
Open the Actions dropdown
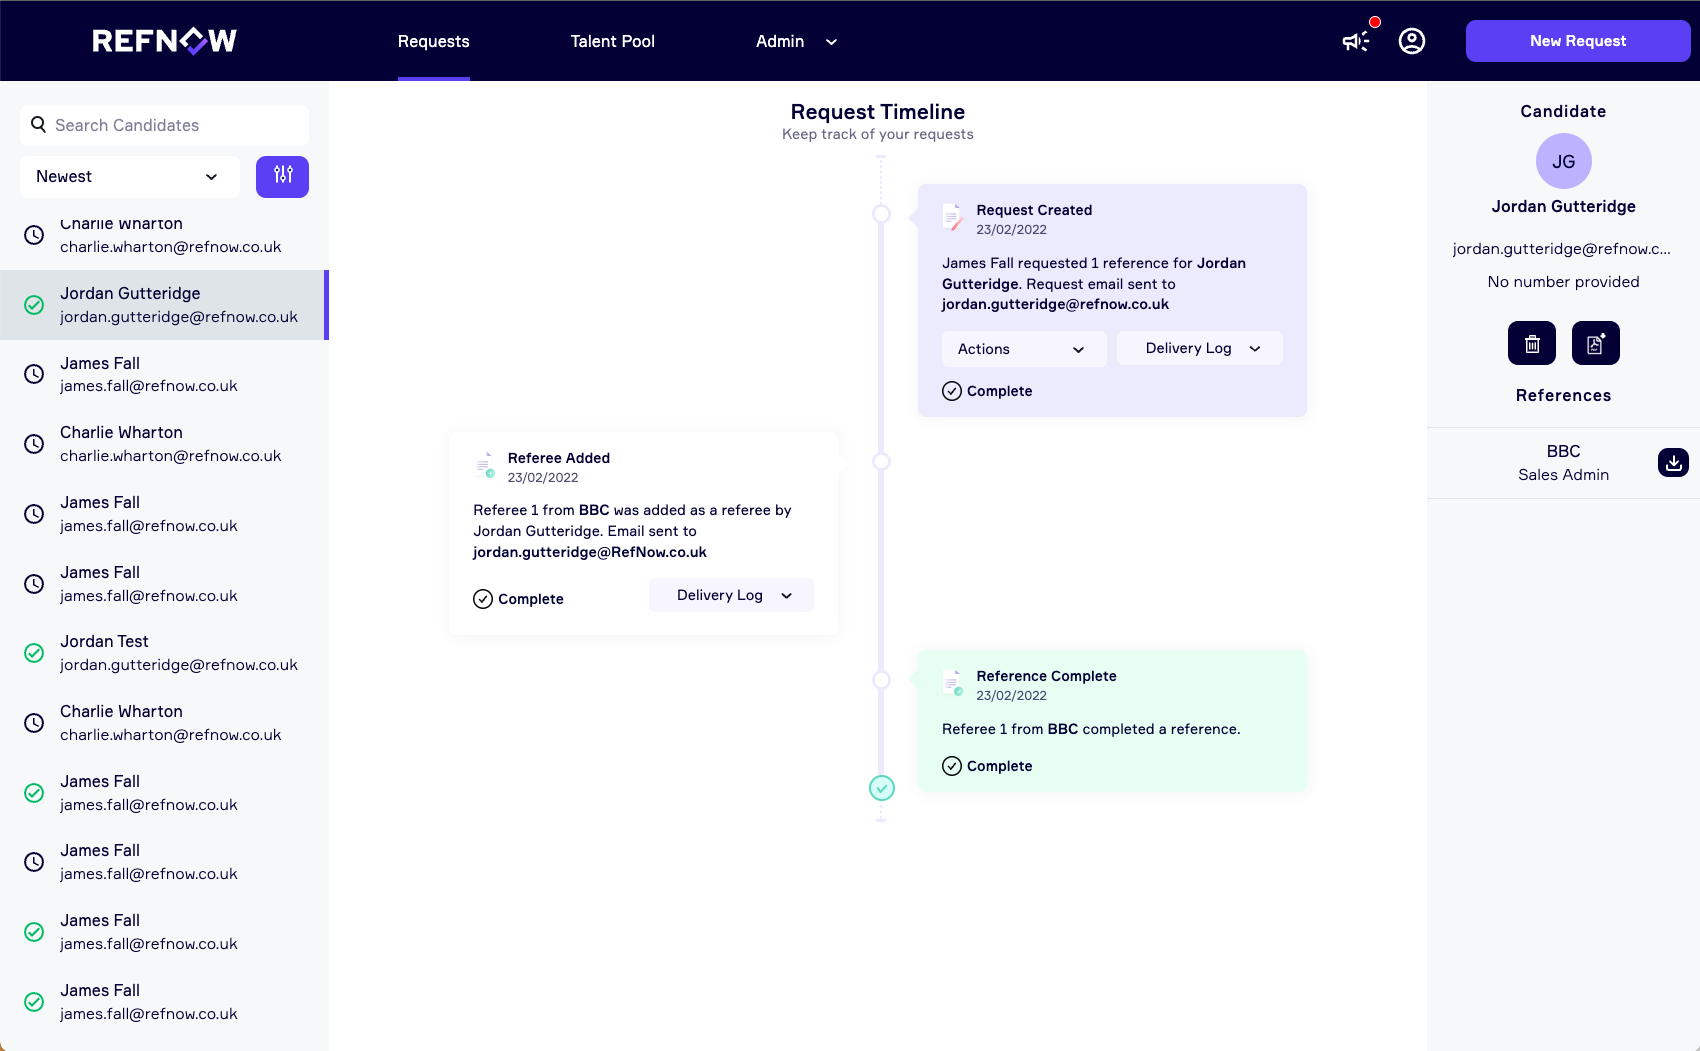coord(1023,348)
